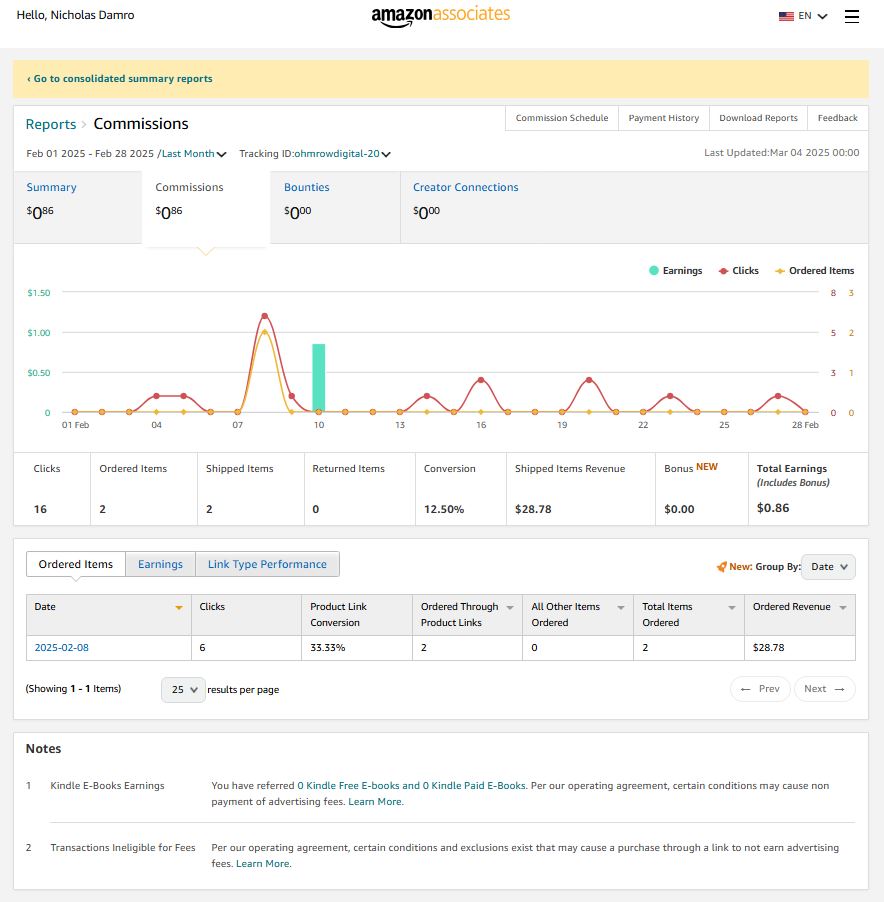Click Learn More under Kindle E-Books Earnings
The height and width of the screenshot is (902, 884).
[376, 802]
